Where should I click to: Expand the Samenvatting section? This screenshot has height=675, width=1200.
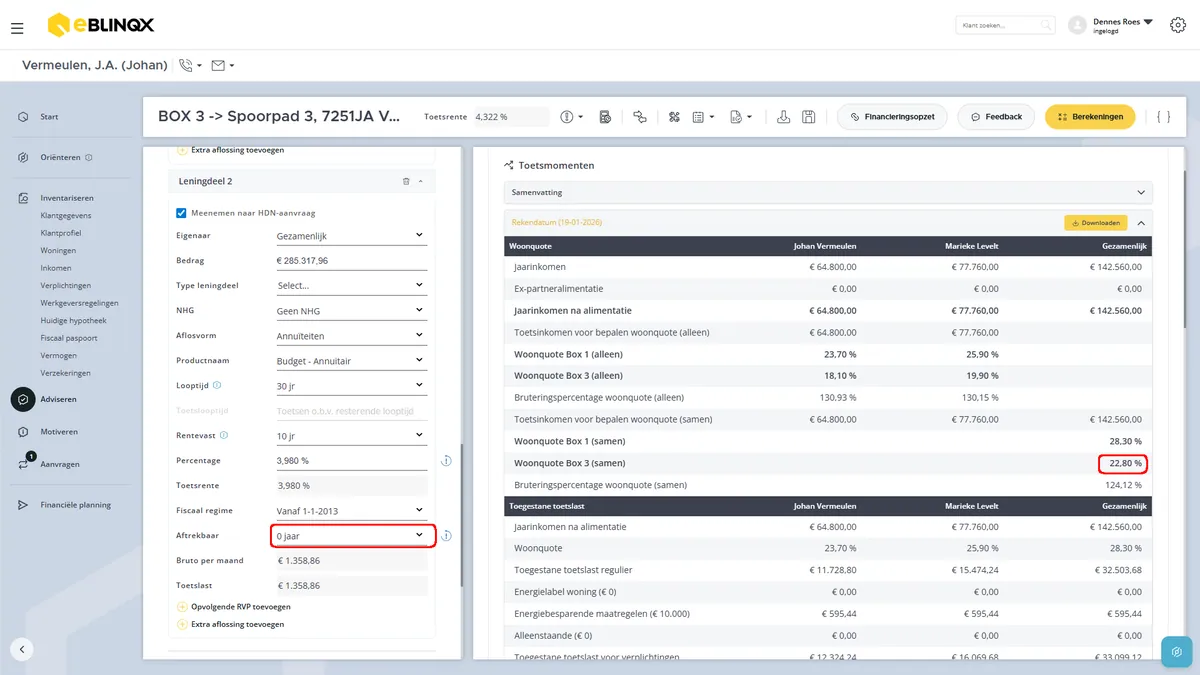pyautogui.click(x=828, y=192)
